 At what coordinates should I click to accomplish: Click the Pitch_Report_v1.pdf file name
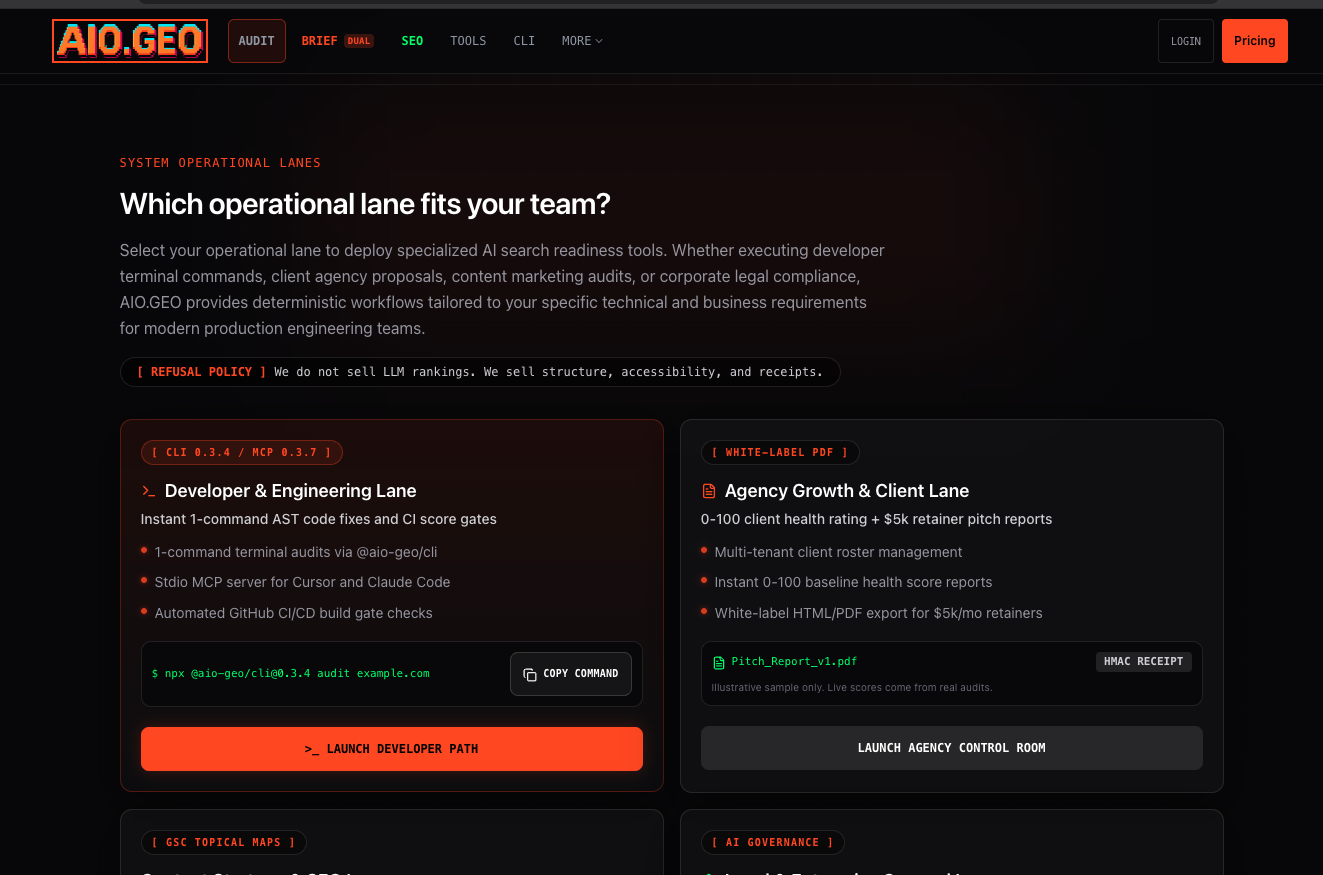pyautogui.click(x=794, y=662)
